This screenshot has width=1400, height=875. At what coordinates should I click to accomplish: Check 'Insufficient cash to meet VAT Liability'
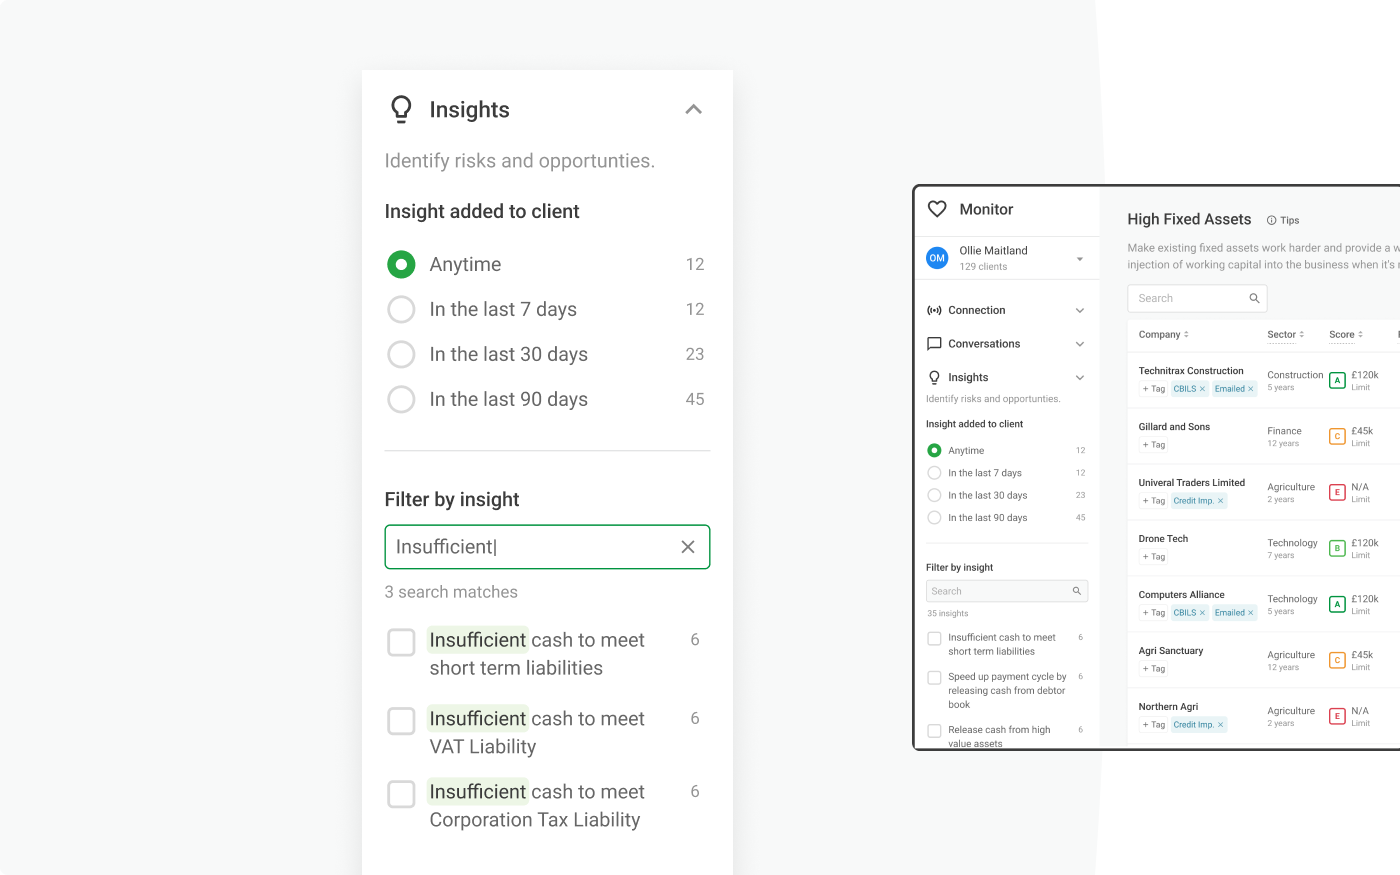coord(401,721)
